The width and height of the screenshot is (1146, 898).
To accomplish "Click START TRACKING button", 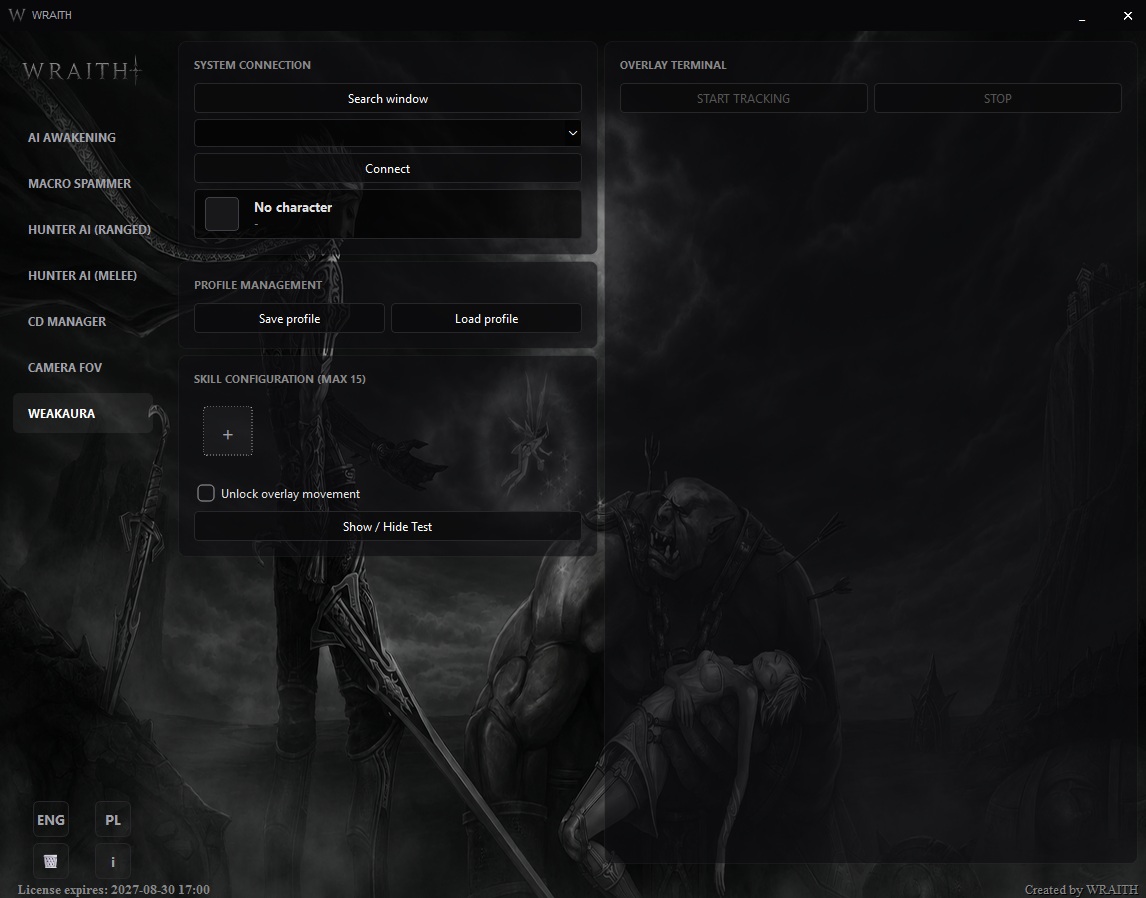I will pos(743,99).
